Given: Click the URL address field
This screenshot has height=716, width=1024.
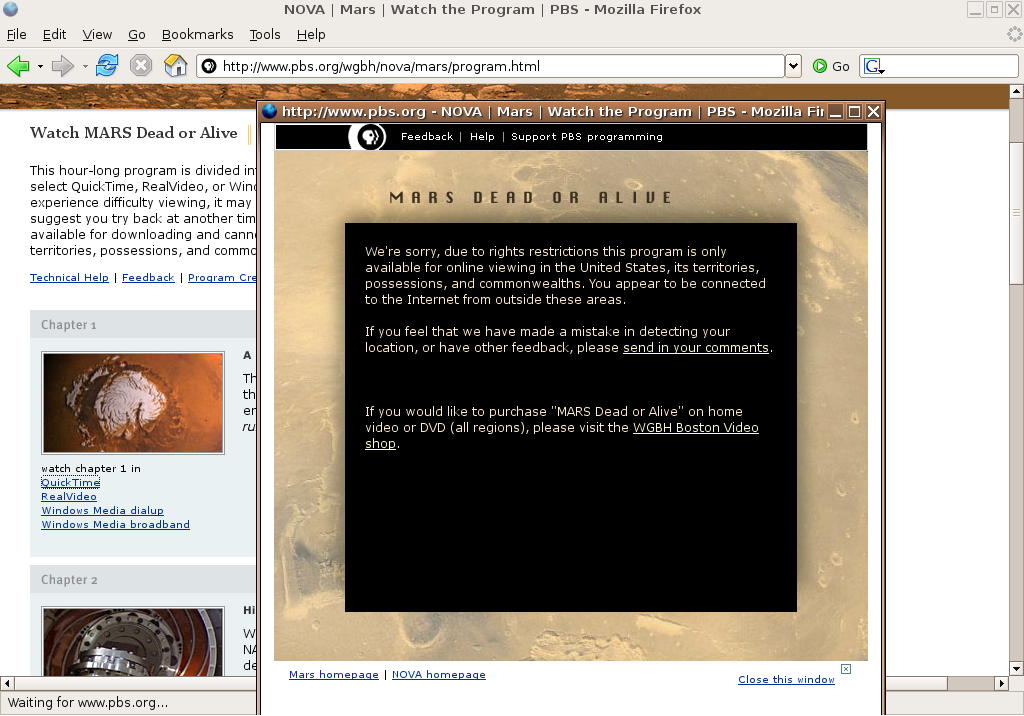Looking at the screenshot, I should coord(490,66).
